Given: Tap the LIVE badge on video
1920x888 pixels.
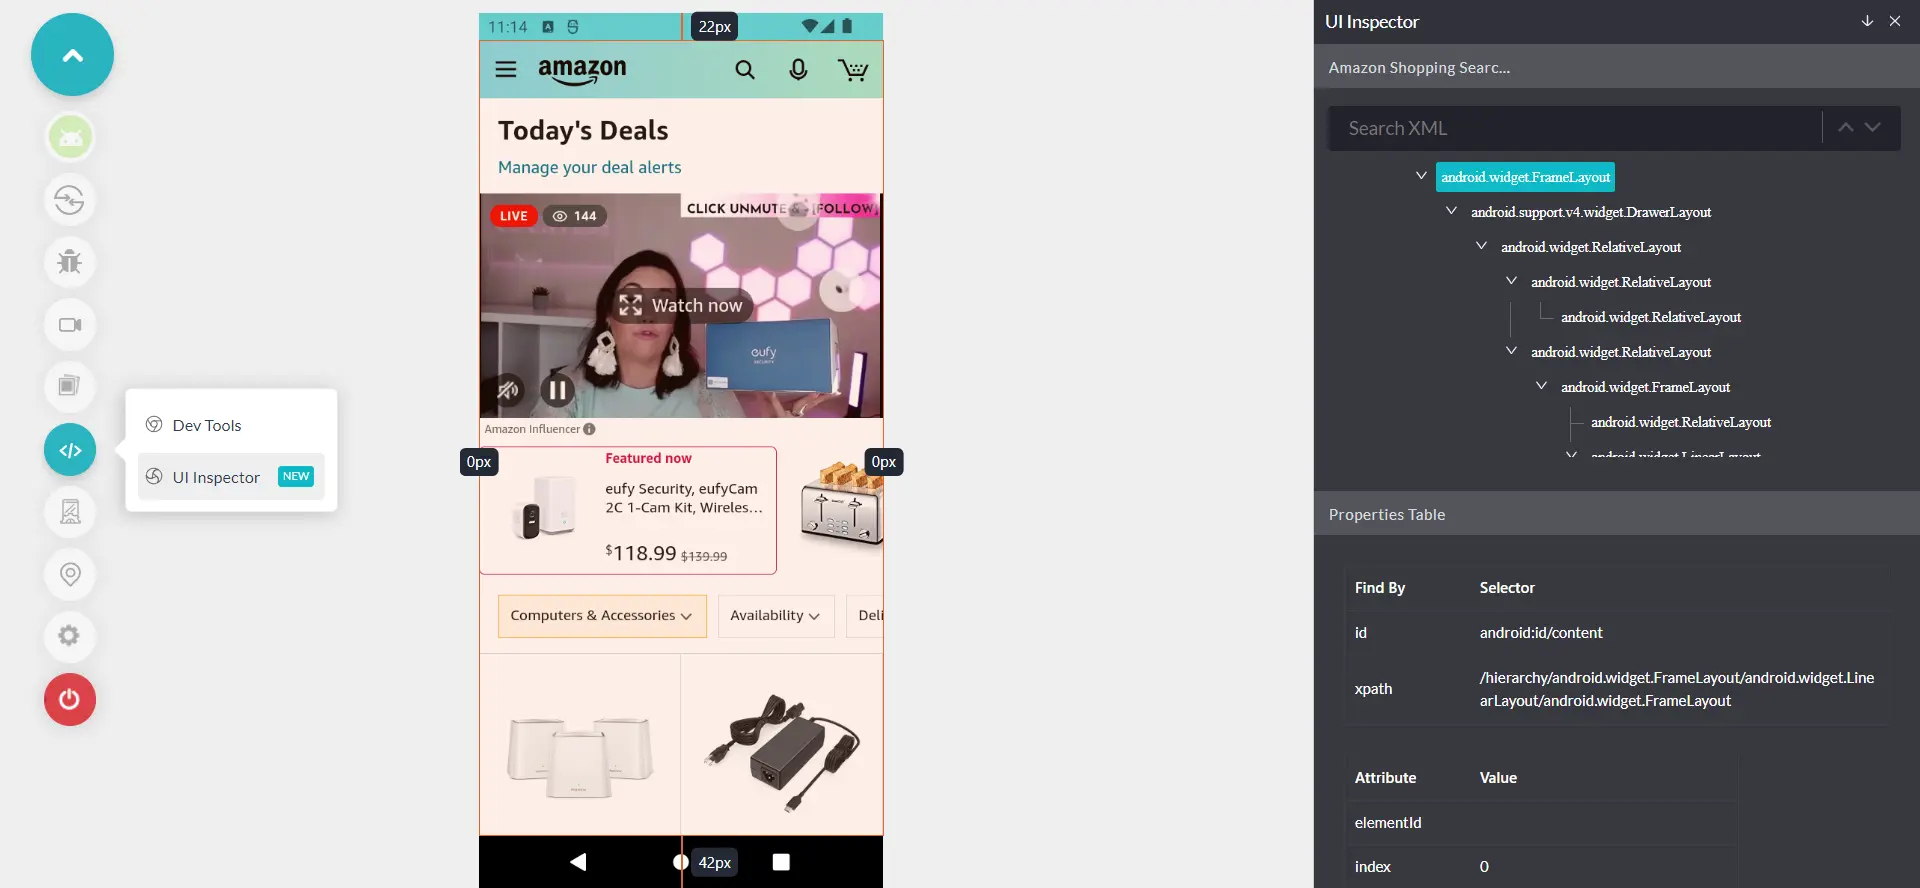Looking at the screenshot, I should [513, 216].
